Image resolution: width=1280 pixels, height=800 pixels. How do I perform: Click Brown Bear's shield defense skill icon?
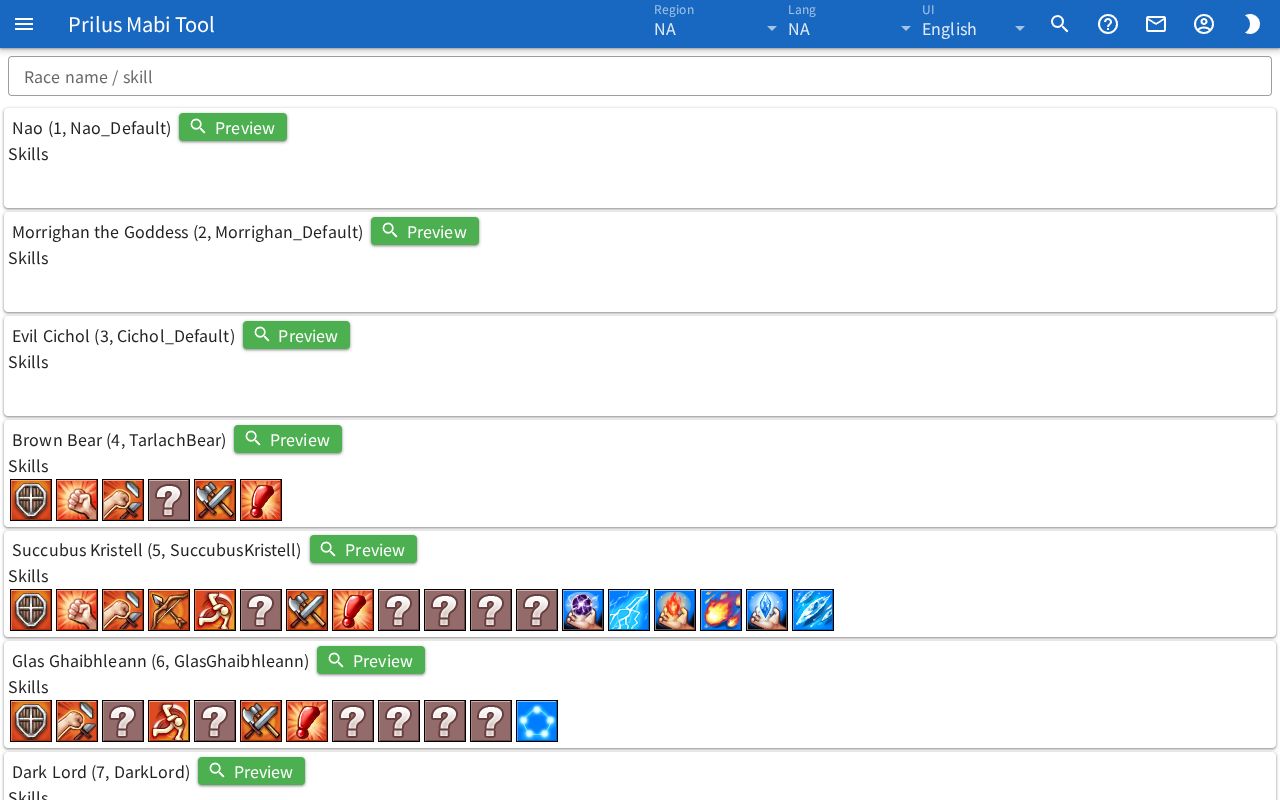pos(31,500)
